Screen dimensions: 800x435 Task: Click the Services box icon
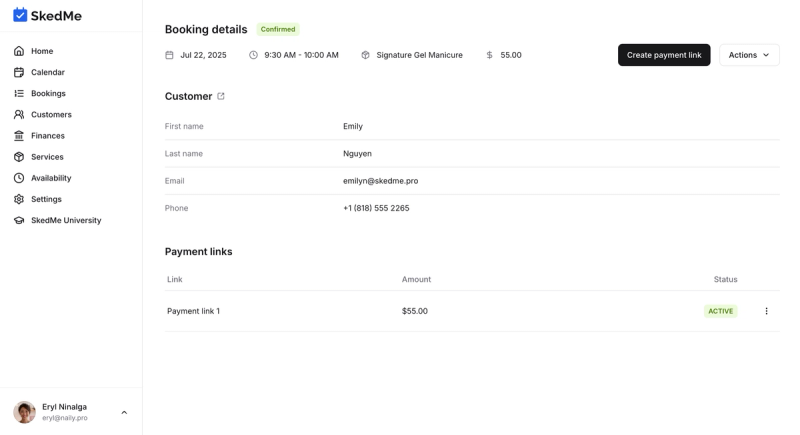coord(19,157)
